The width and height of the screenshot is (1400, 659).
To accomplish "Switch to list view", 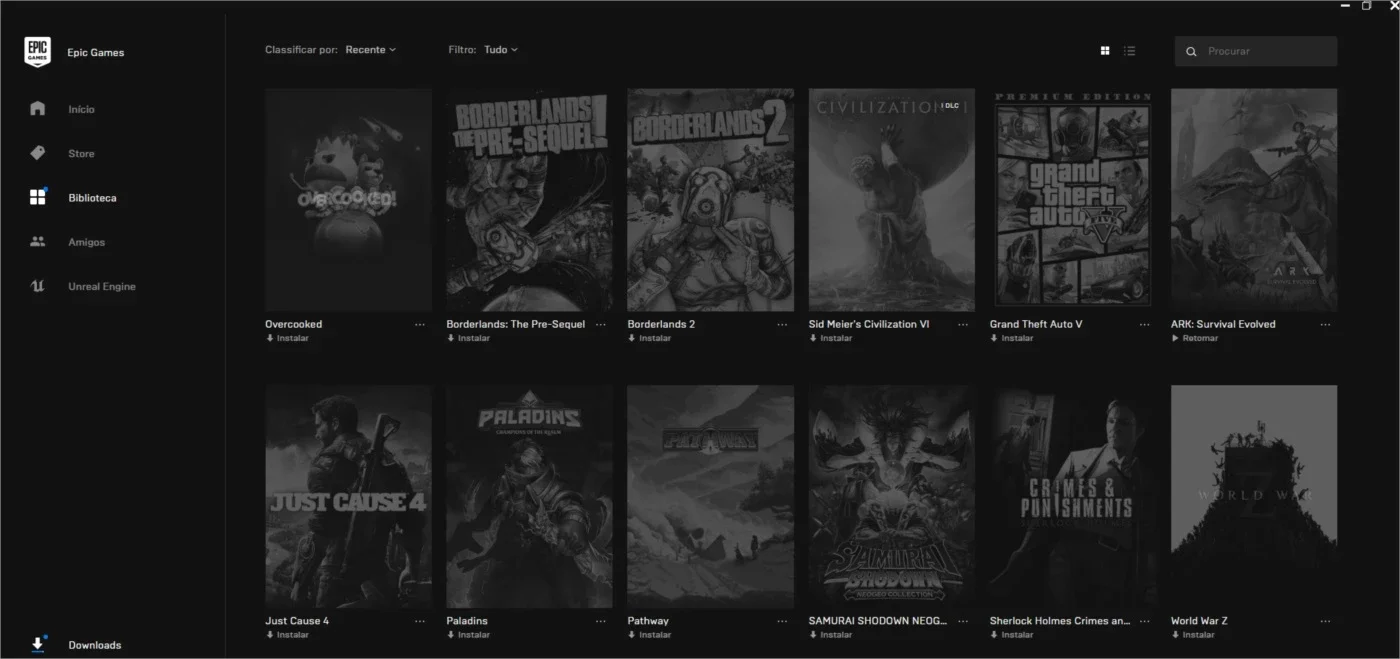I will tap(1129, 50).
